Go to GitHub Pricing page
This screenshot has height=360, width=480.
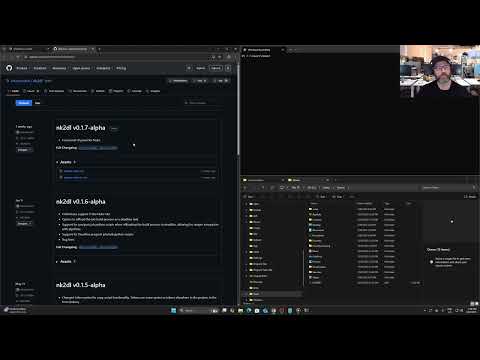(121, 68)
